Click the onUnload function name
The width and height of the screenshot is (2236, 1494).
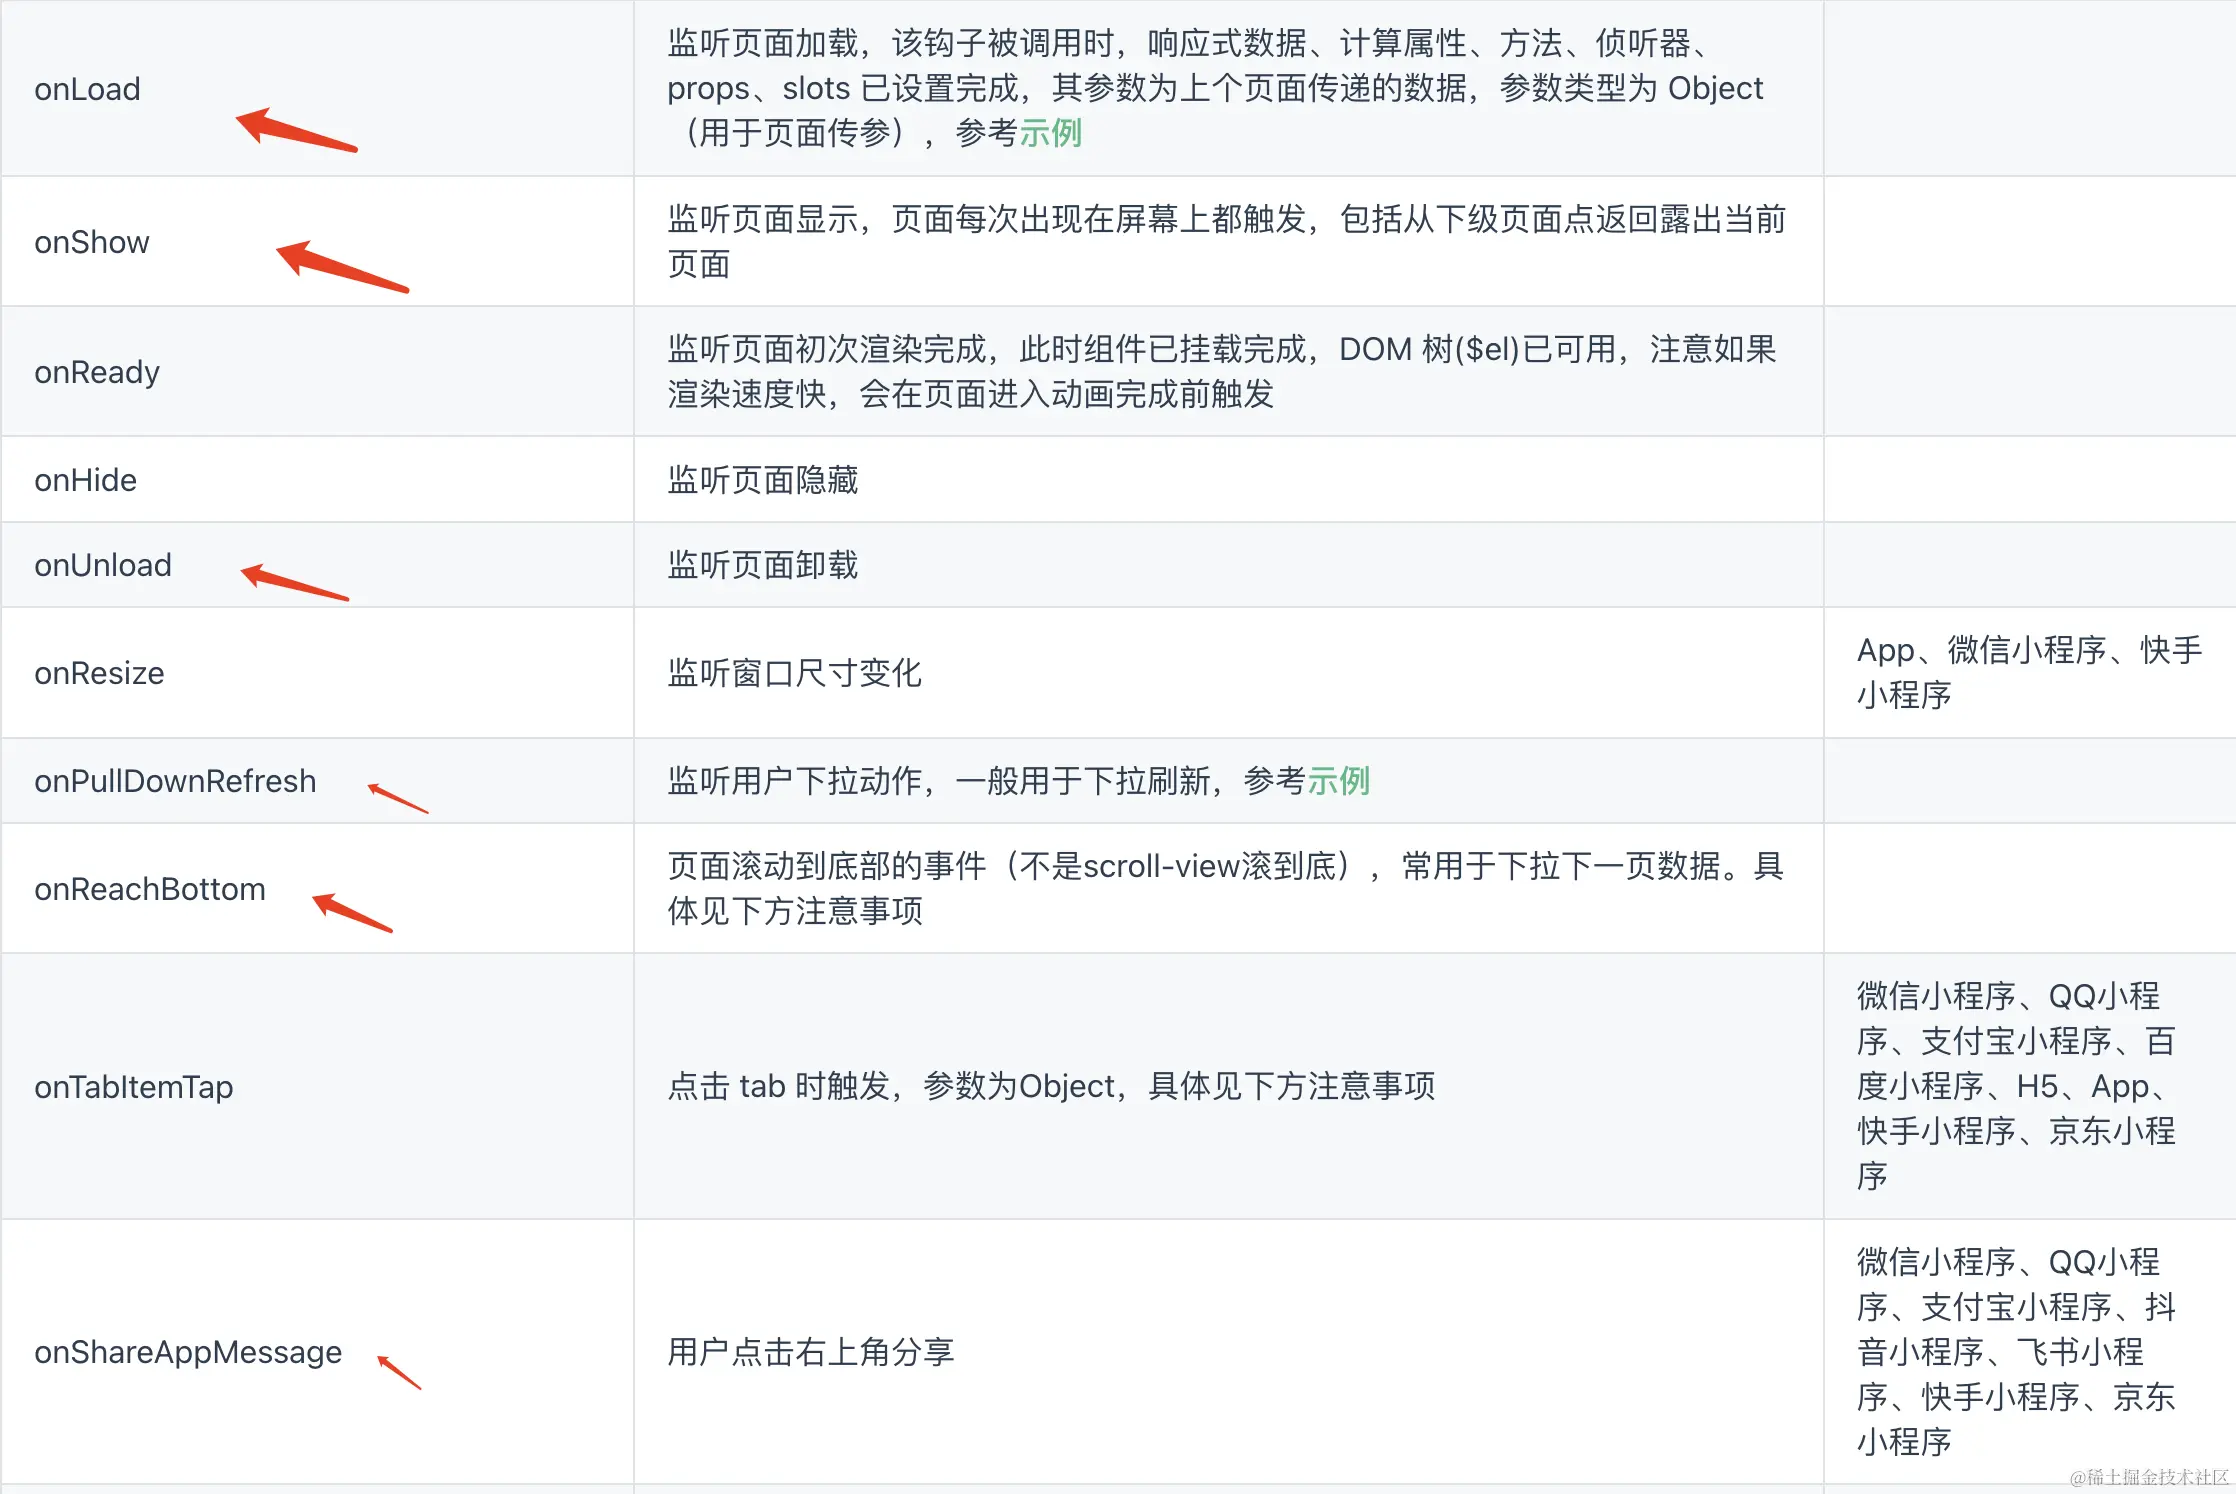102,565
